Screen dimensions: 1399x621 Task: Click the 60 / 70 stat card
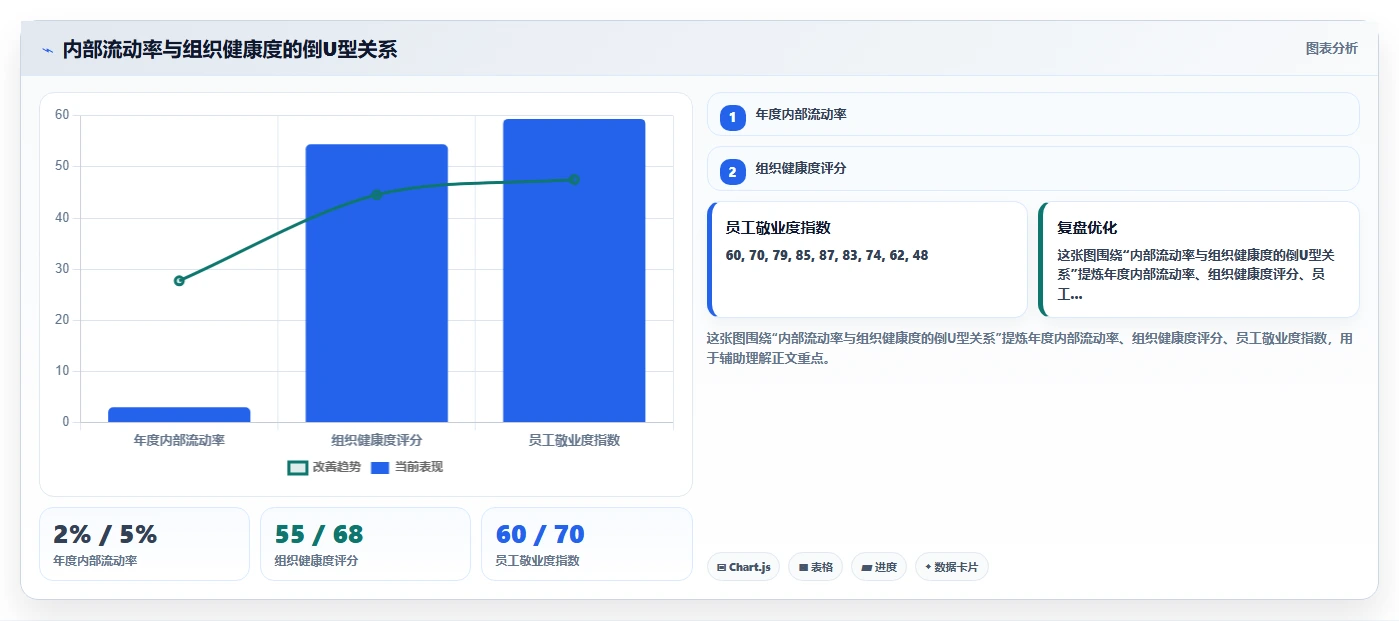click(x=587, y=544)
